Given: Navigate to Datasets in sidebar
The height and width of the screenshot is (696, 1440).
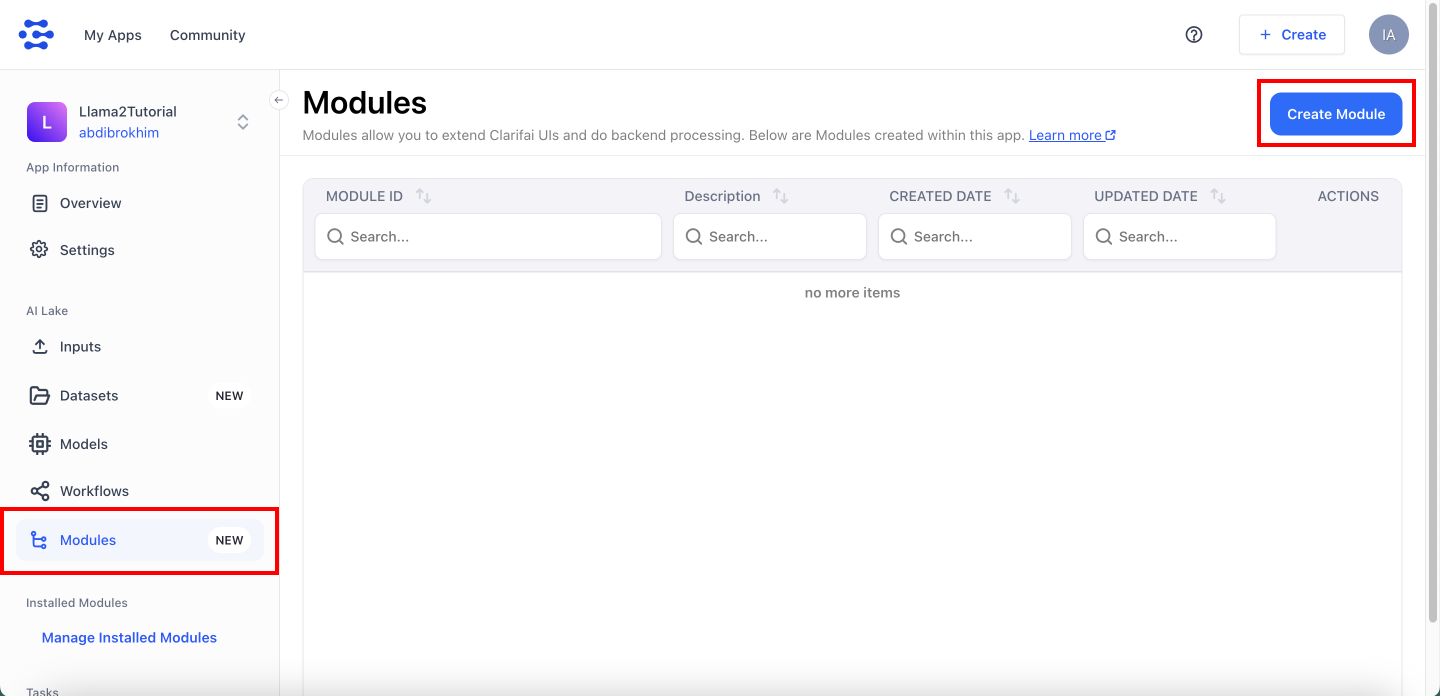Looking at the screenshot, I should coord(89,395).
